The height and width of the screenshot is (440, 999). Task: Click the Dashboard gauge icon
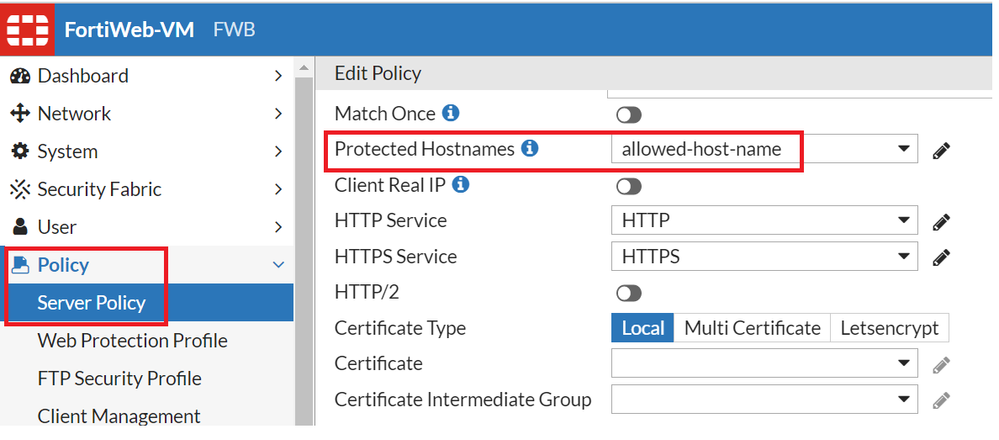(20, 76)
